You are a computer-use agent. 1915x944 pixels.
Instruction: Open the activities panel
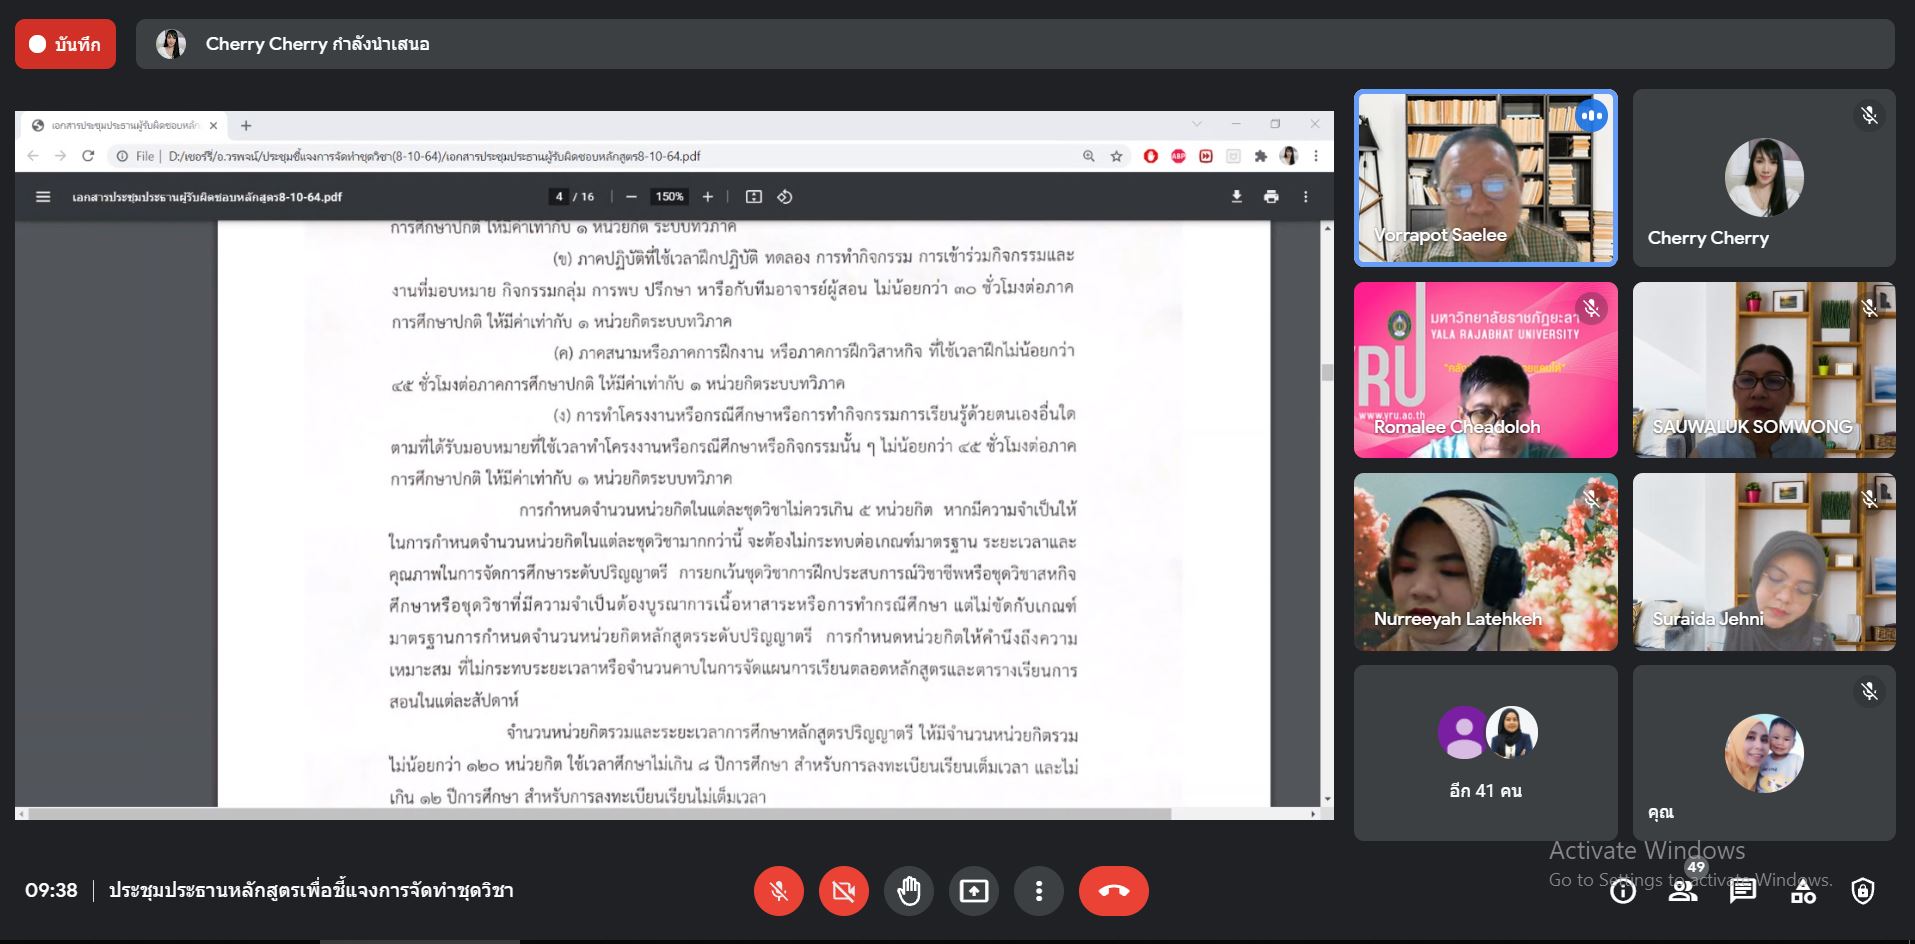pos(1803,891)
